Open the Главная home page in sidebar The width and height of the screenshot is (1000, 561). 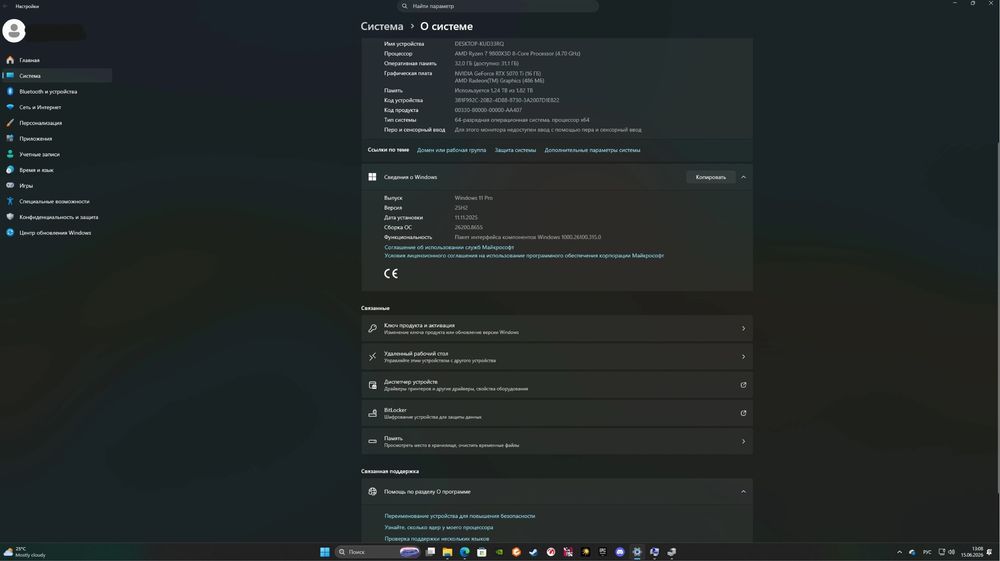[56, 60]
